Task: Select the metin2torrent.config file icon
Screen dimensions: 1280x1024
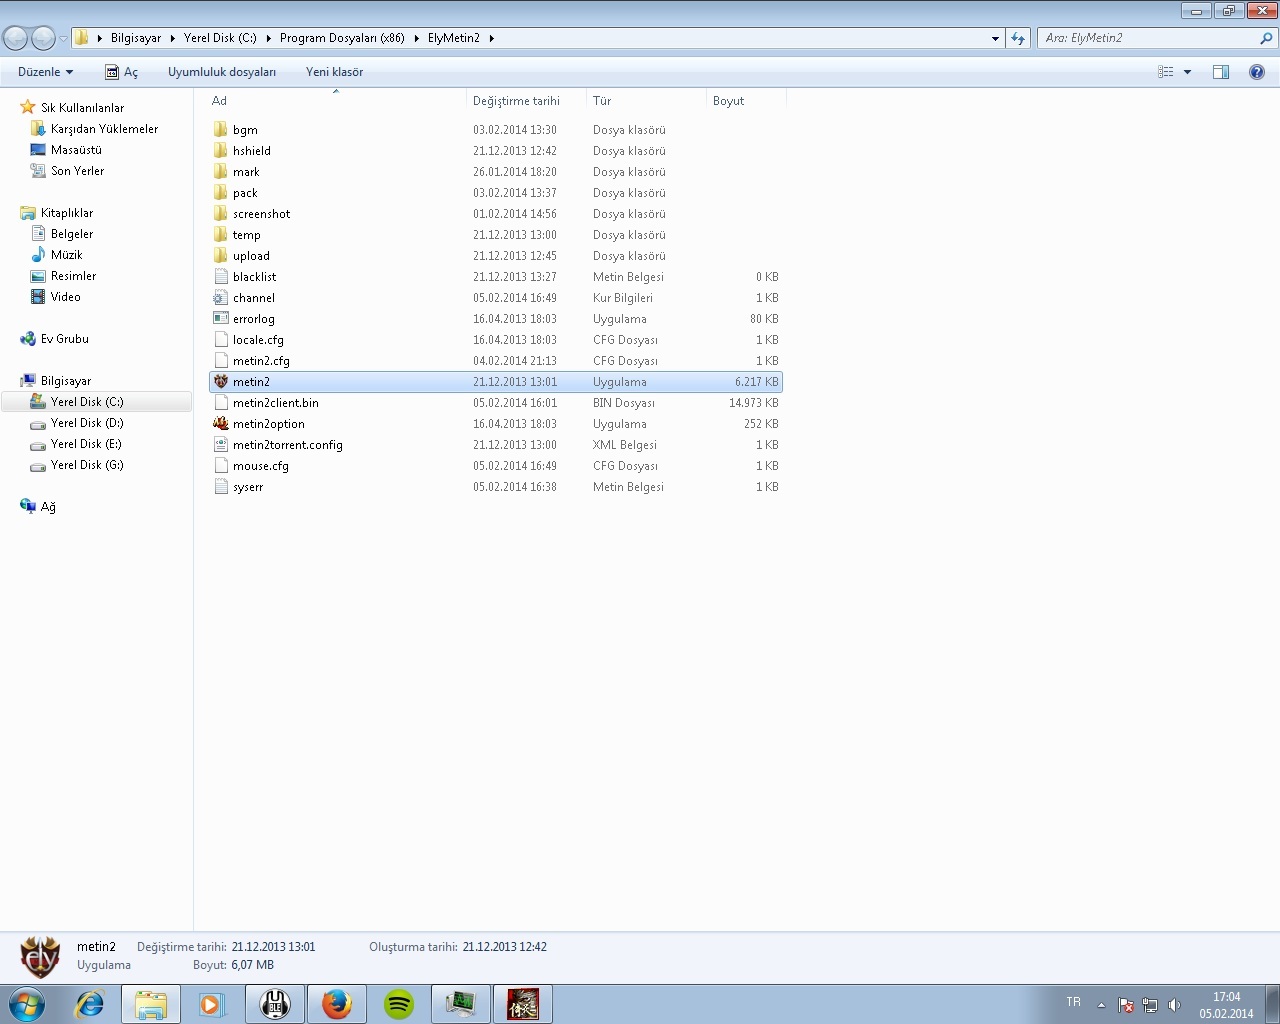Action: pyautogui.click(x=221, y=445)
